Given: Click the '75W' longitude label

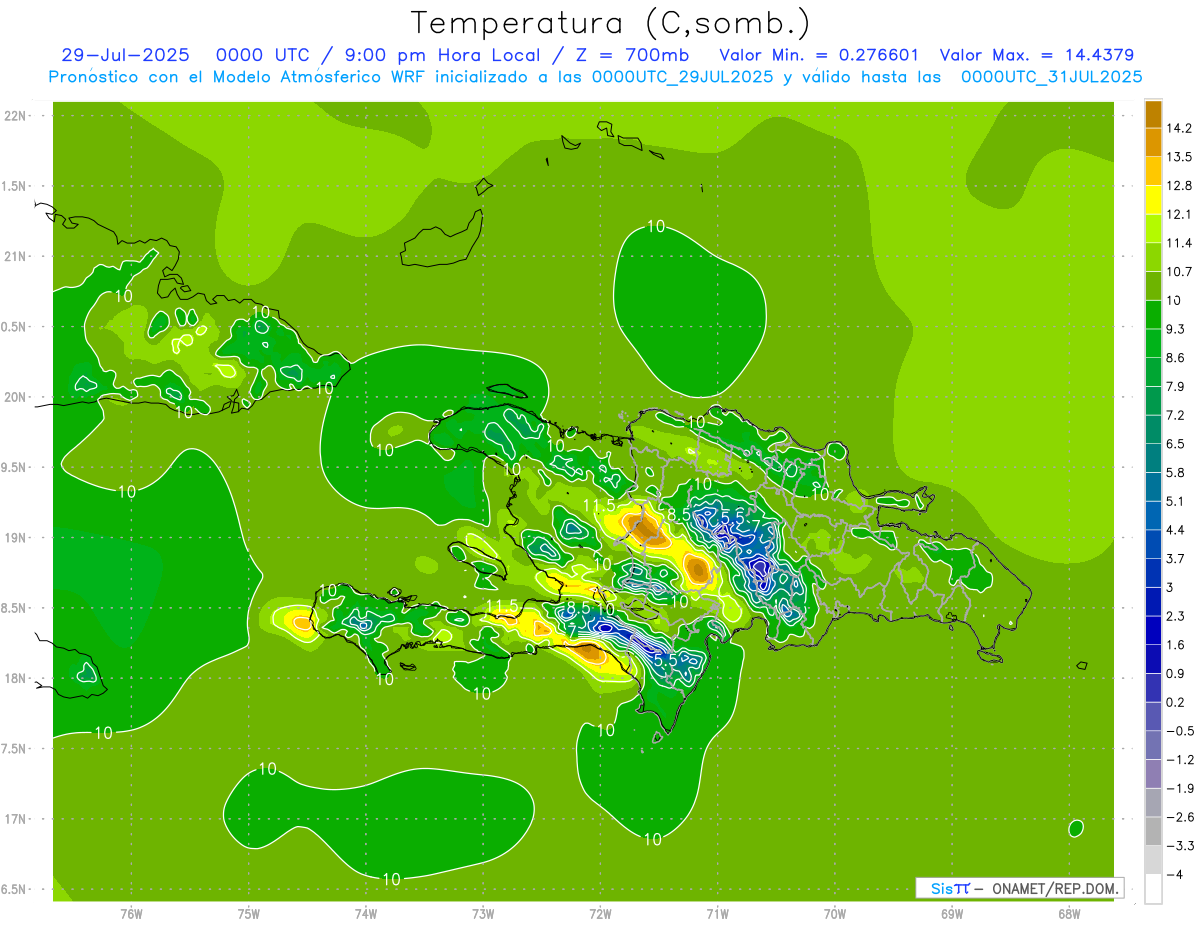Looking at the screenshot, I should 249,913.
